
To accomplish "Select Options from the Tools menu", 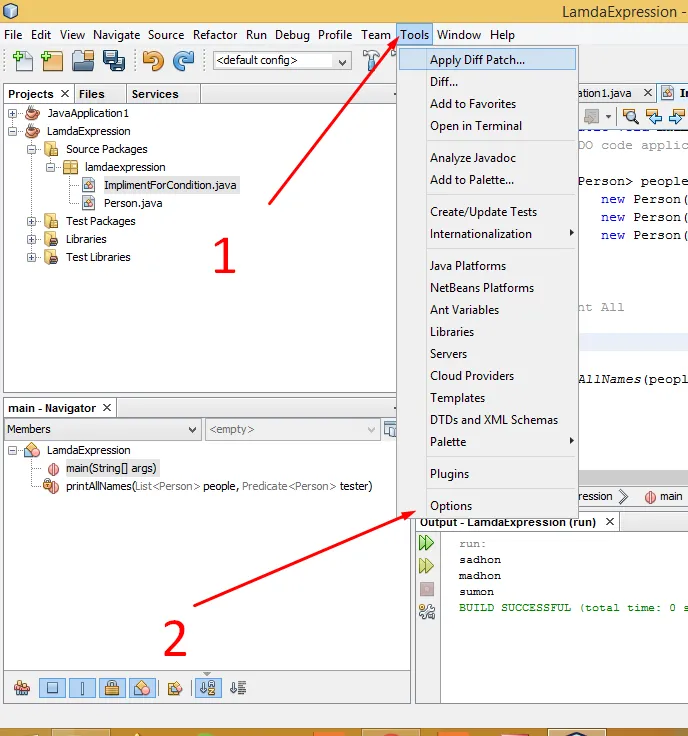I will (x=488, y=506).
